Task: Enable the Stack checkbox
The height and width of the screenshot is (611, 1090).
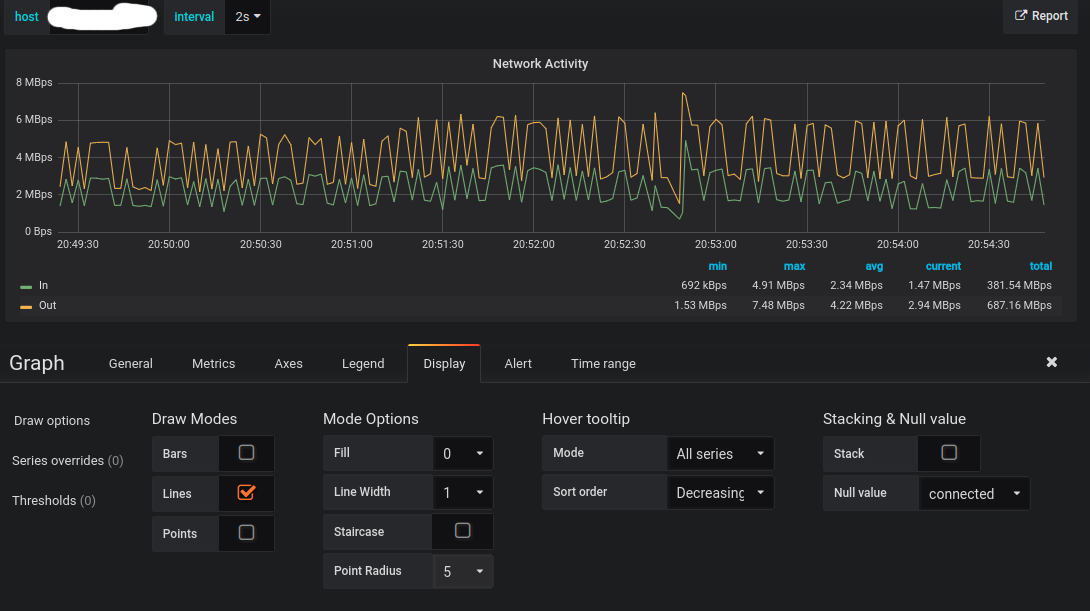Action: [x=949, y=453]
